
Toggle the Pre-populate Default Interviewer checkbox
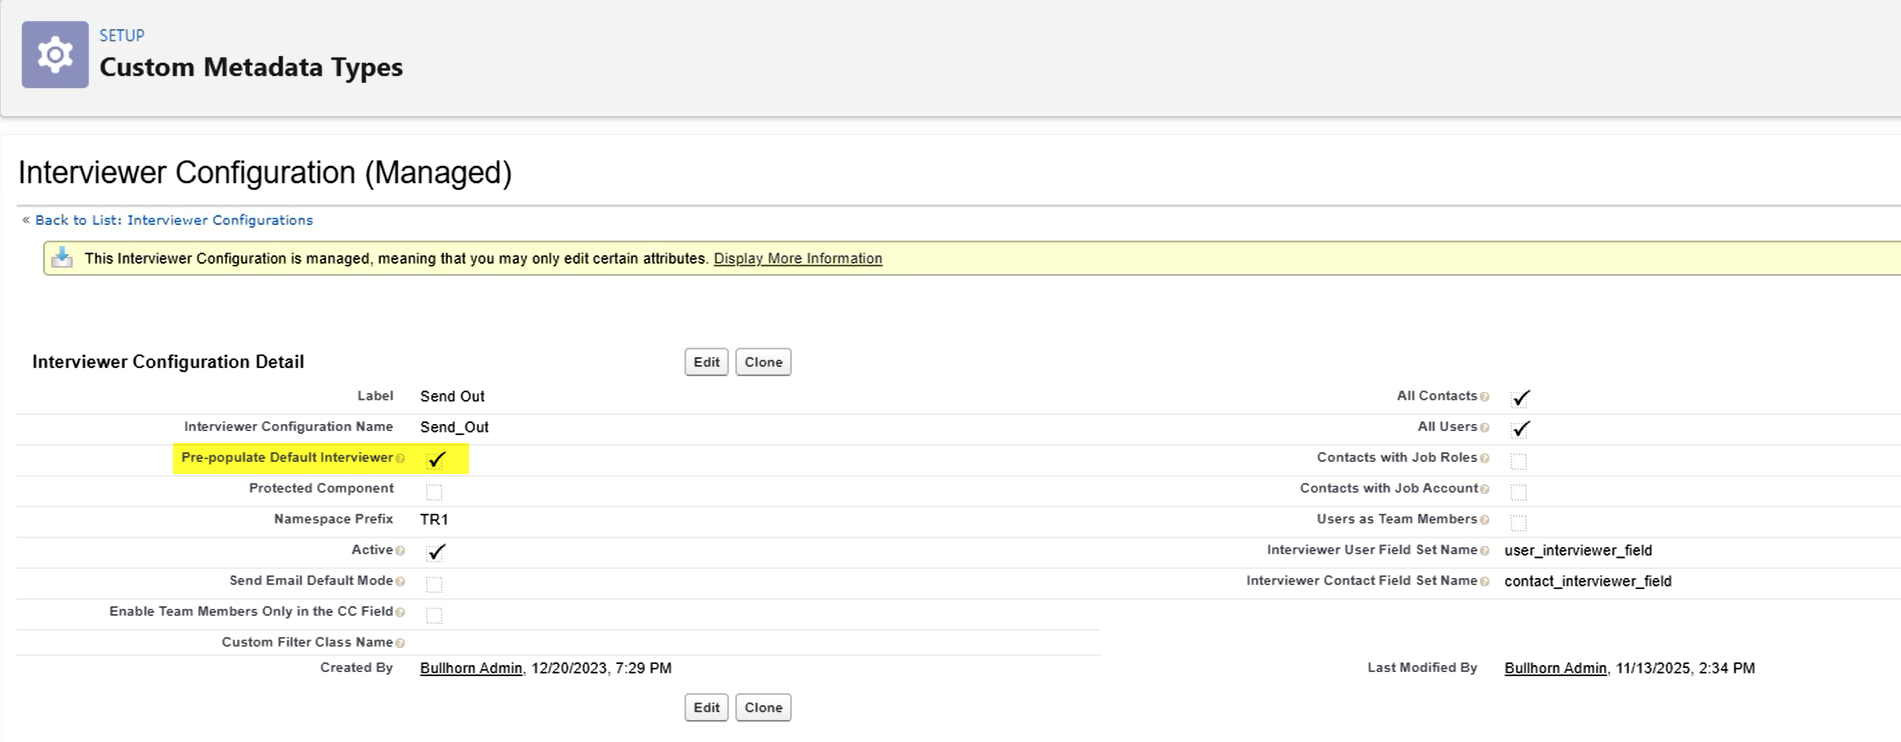click(x=436, y=459)
